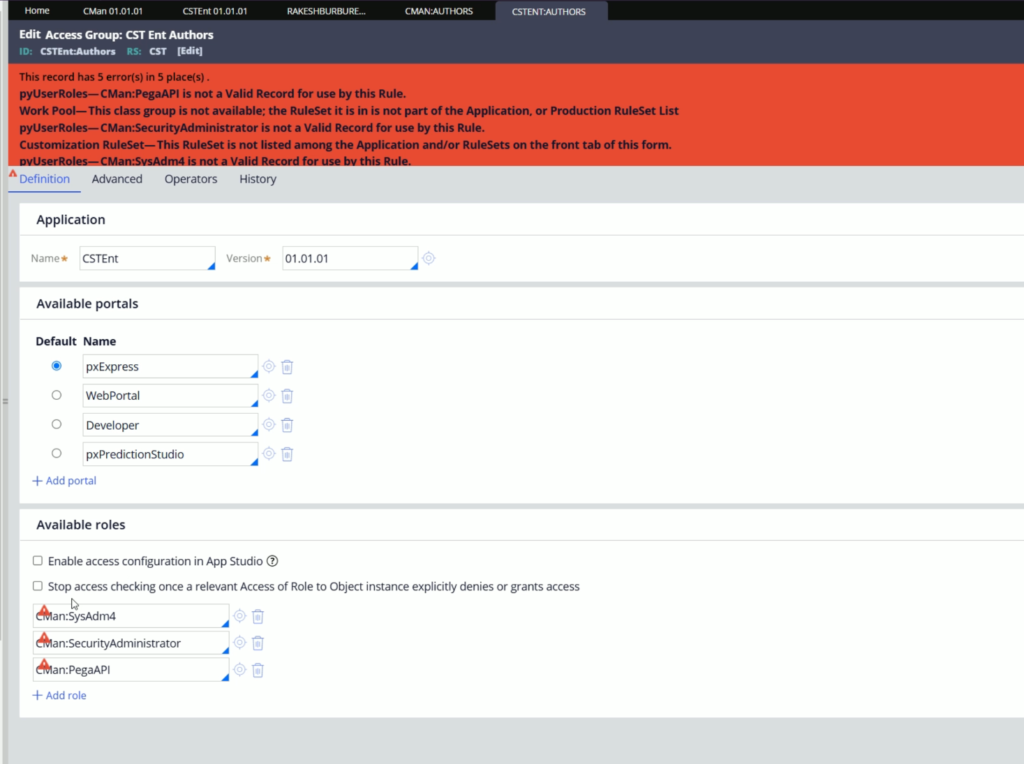
Task: Click the RS: CST ruleset text
Action: tap(147, 51)
